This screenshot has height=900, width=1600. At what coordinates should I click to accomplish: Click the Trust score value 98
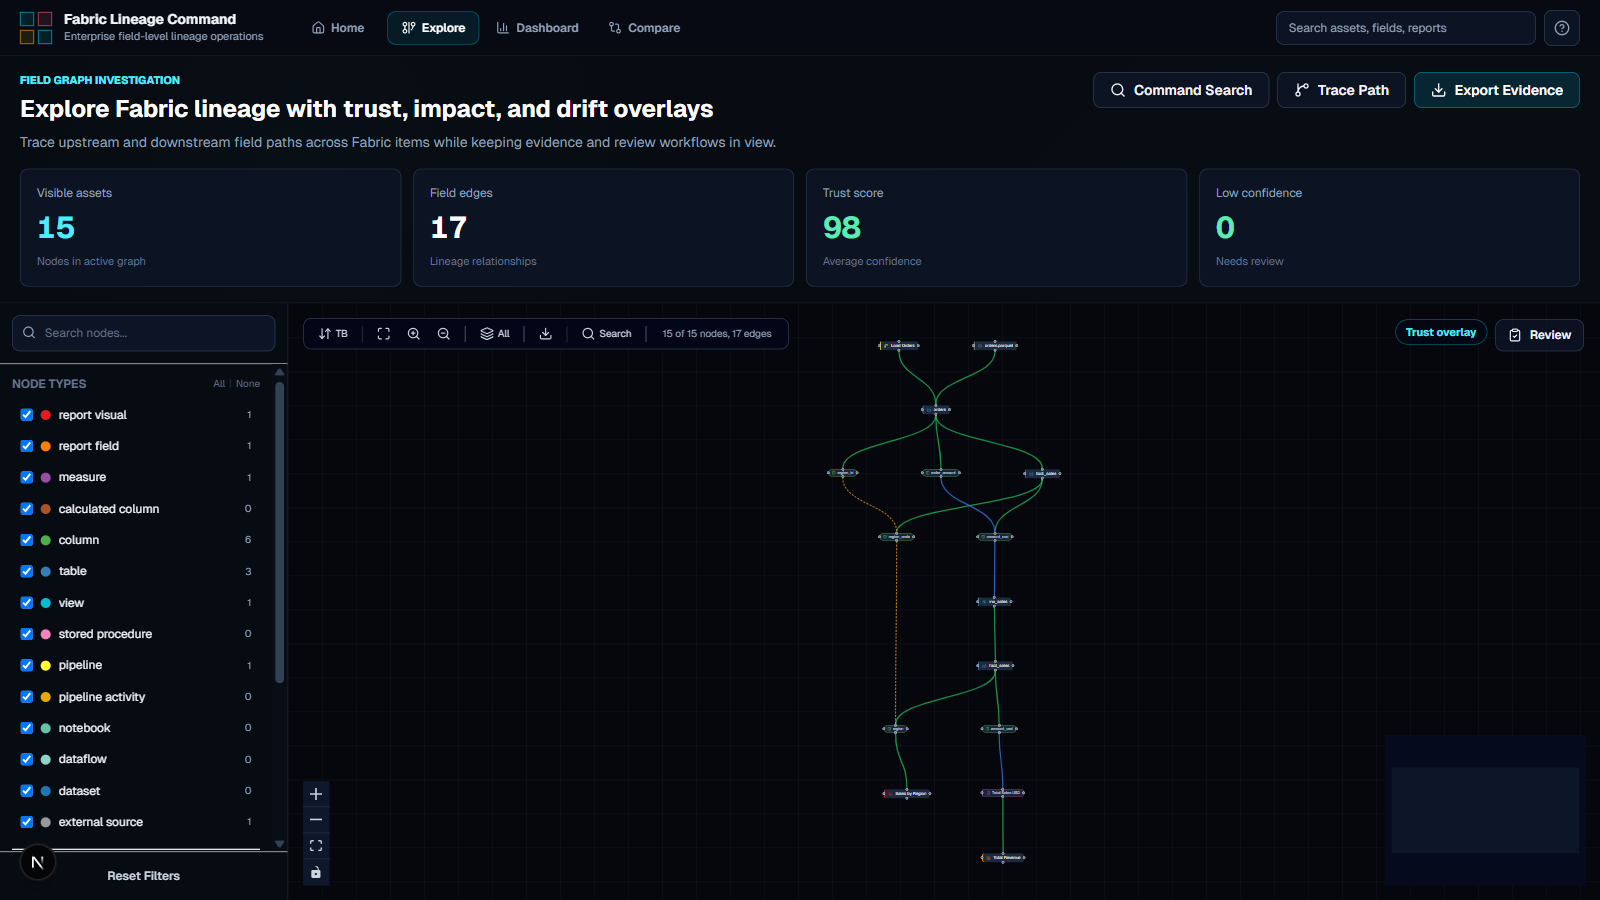click(x=842, y=228)
